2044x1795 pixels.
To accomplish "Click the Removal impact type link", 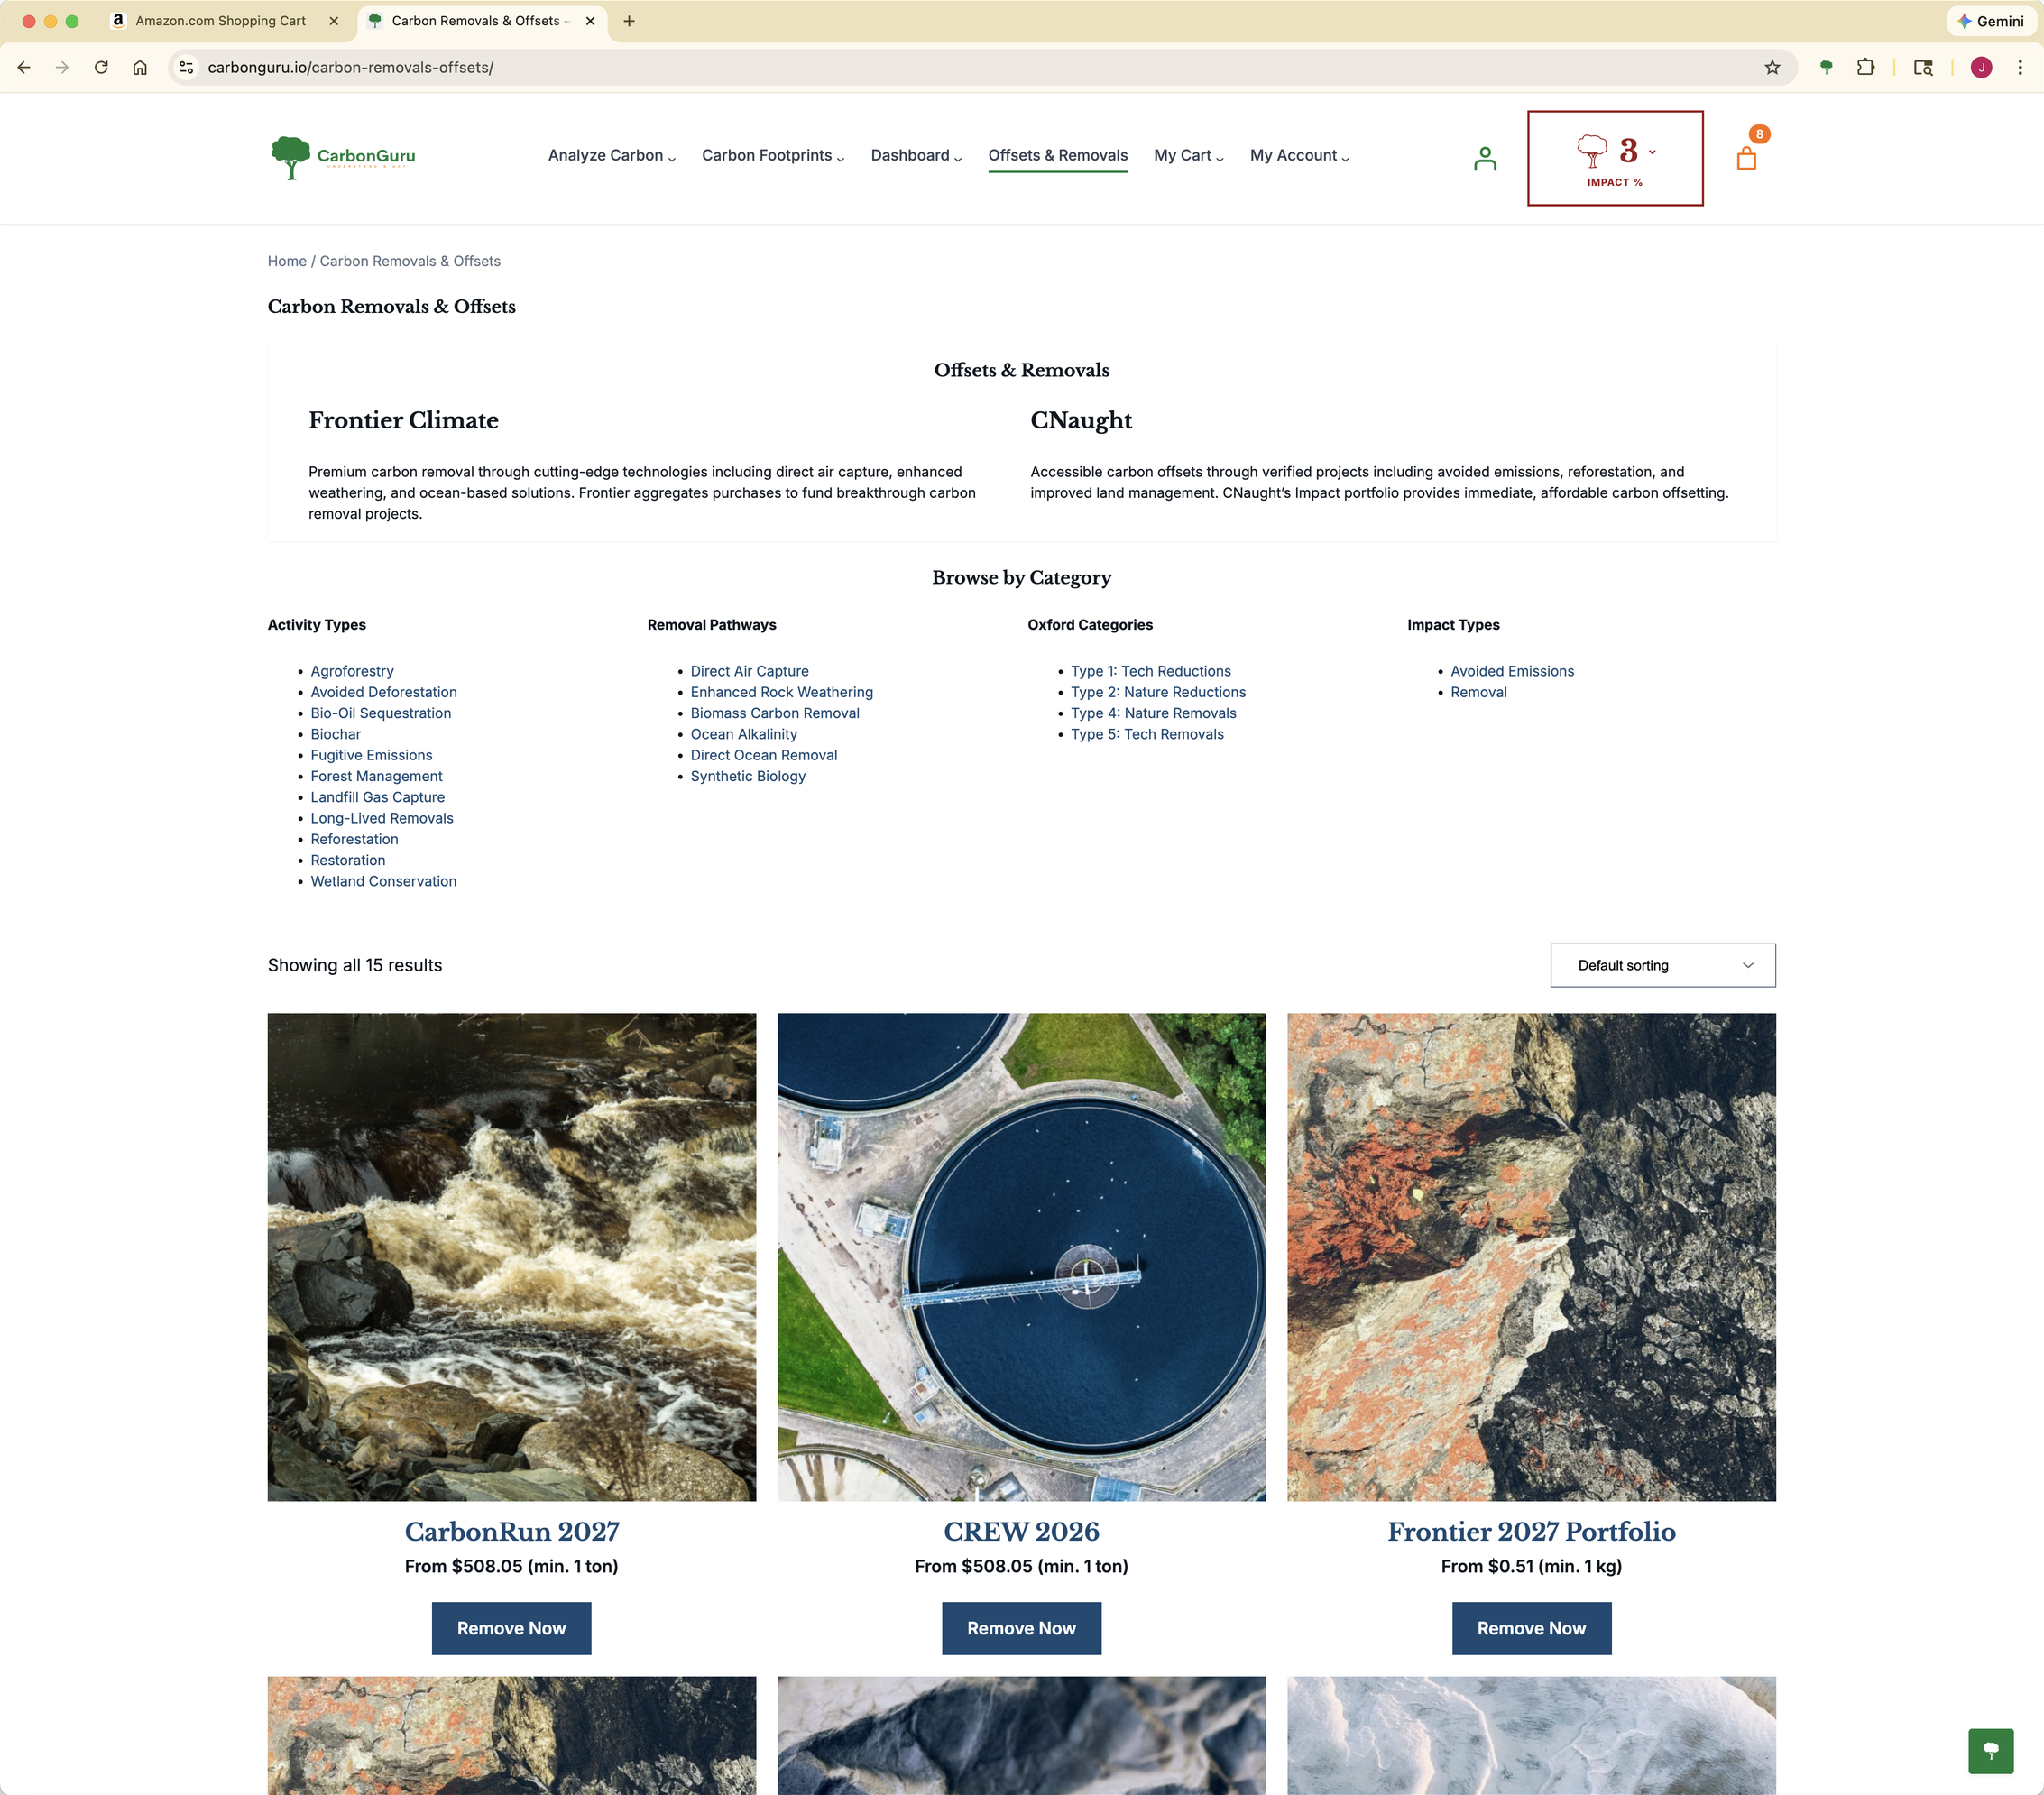I will pos(1479,692).
